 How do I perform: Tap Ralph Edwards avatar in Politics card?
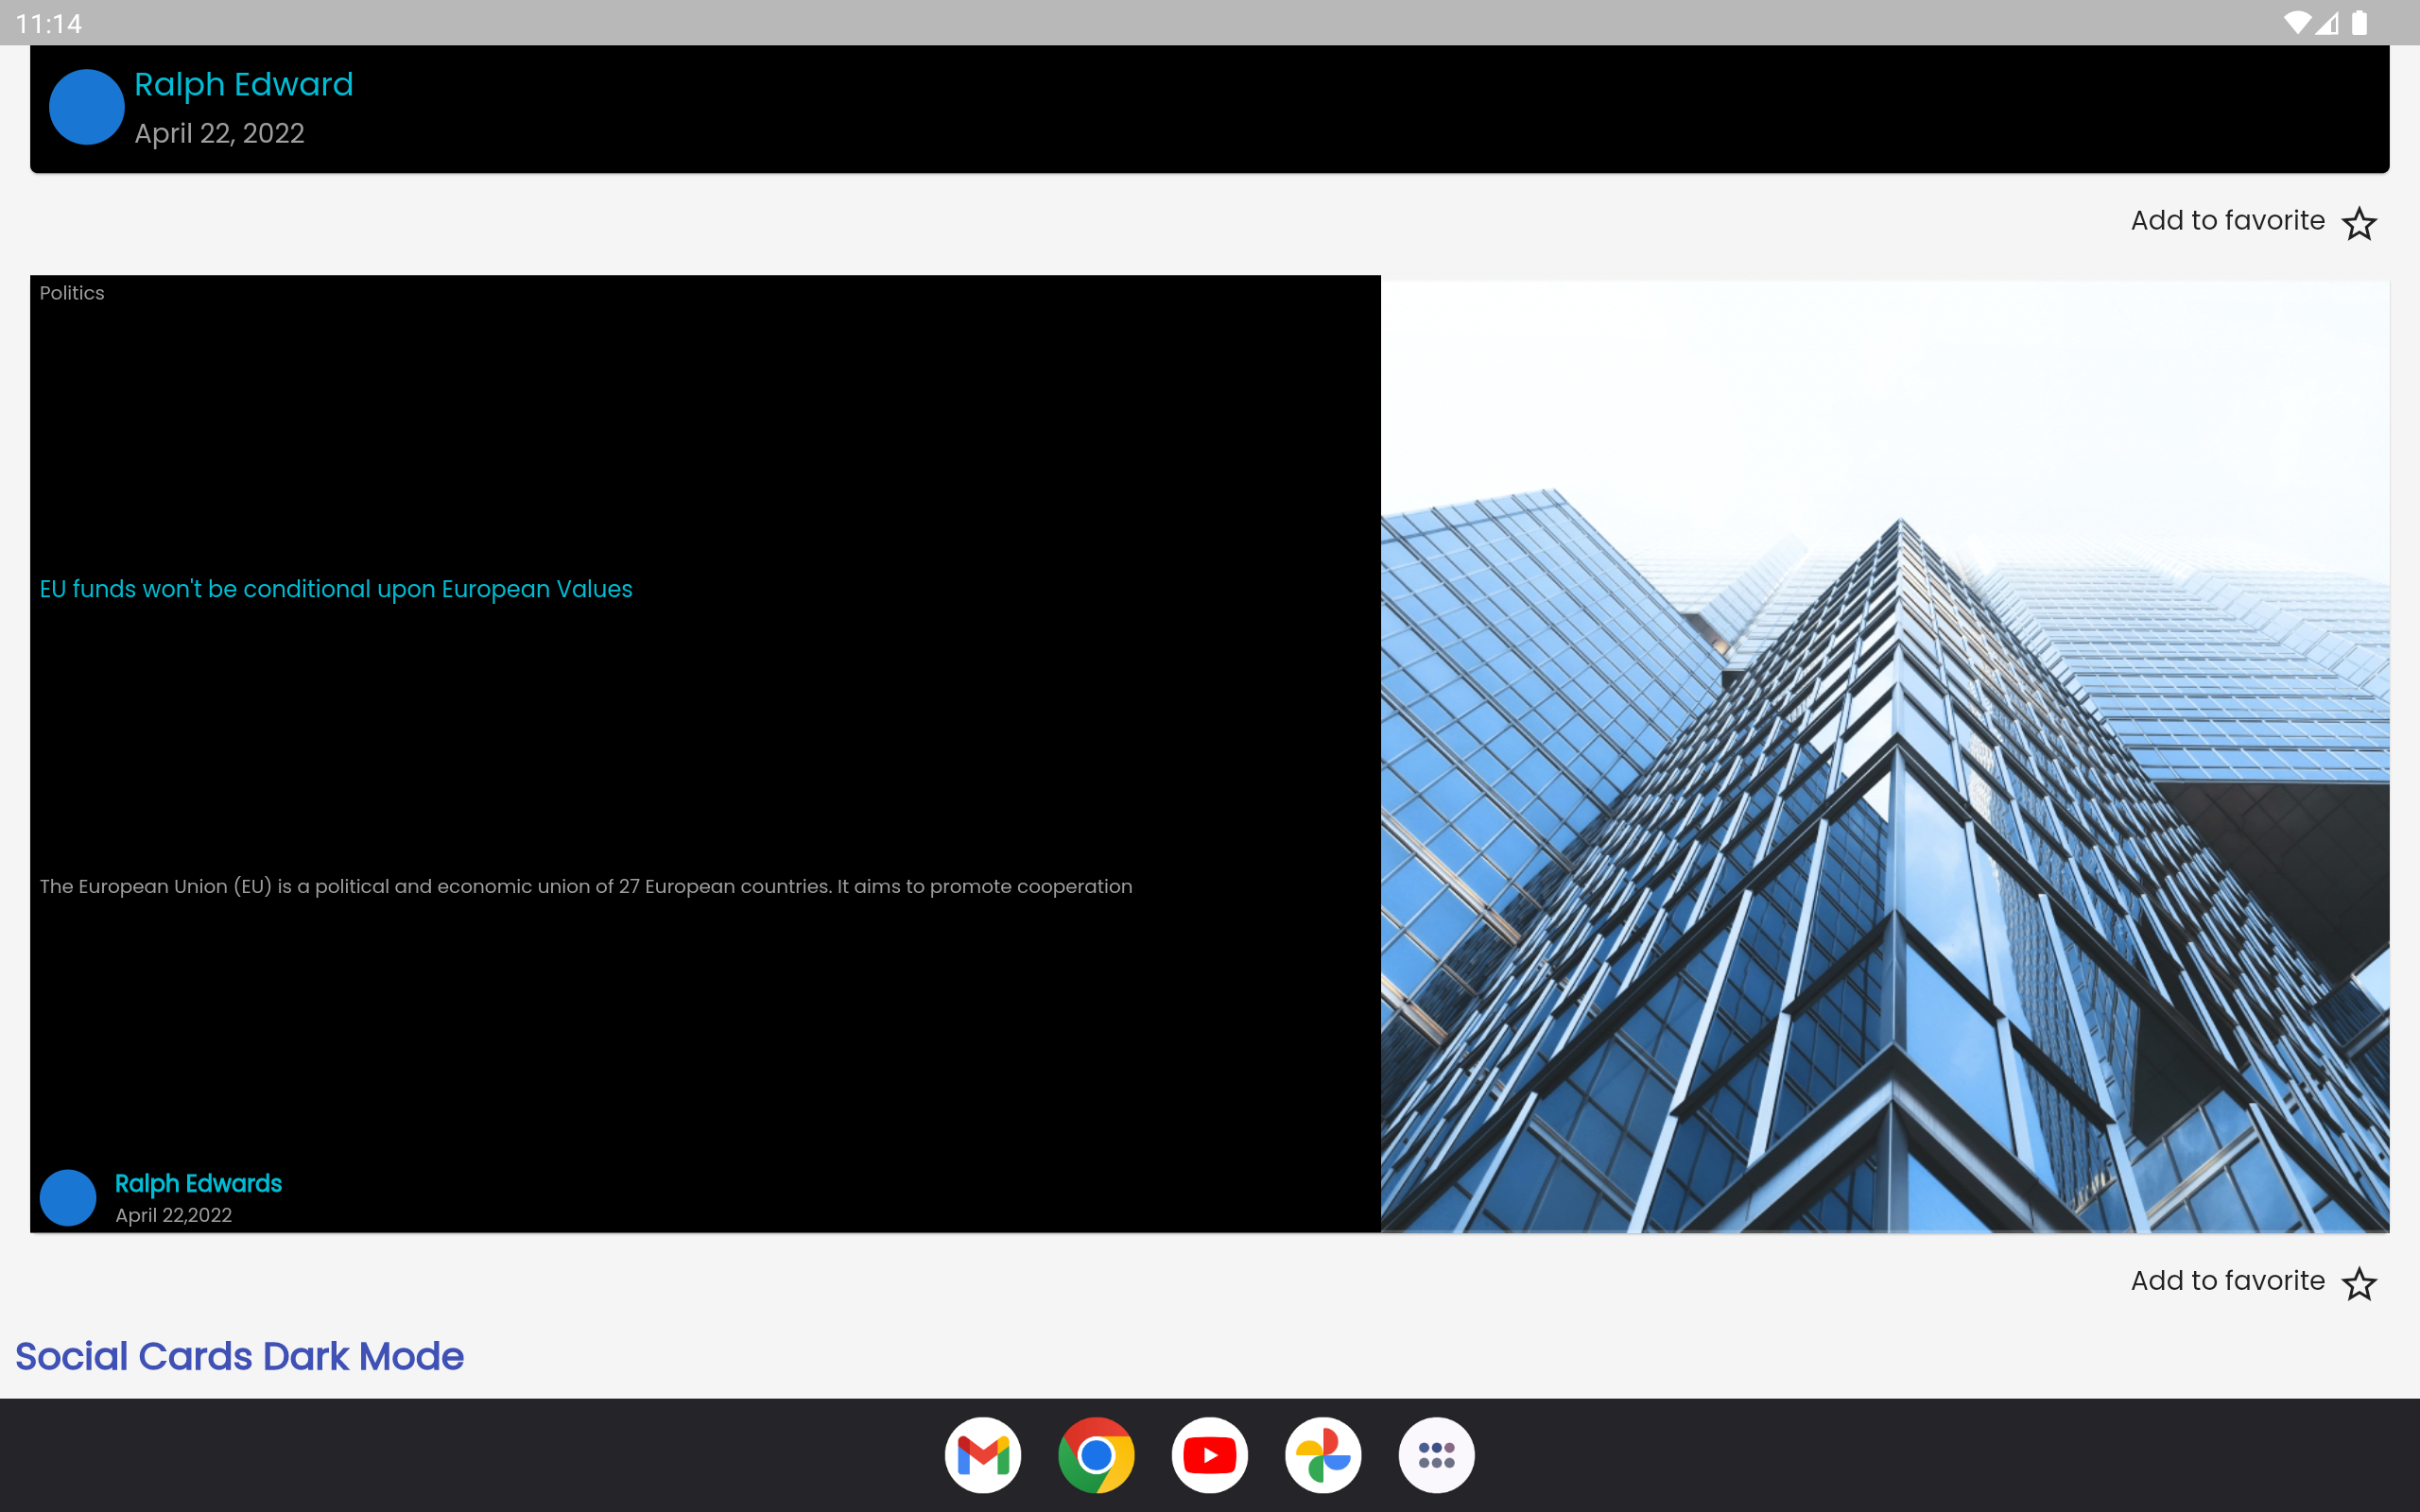[68, 1197]
